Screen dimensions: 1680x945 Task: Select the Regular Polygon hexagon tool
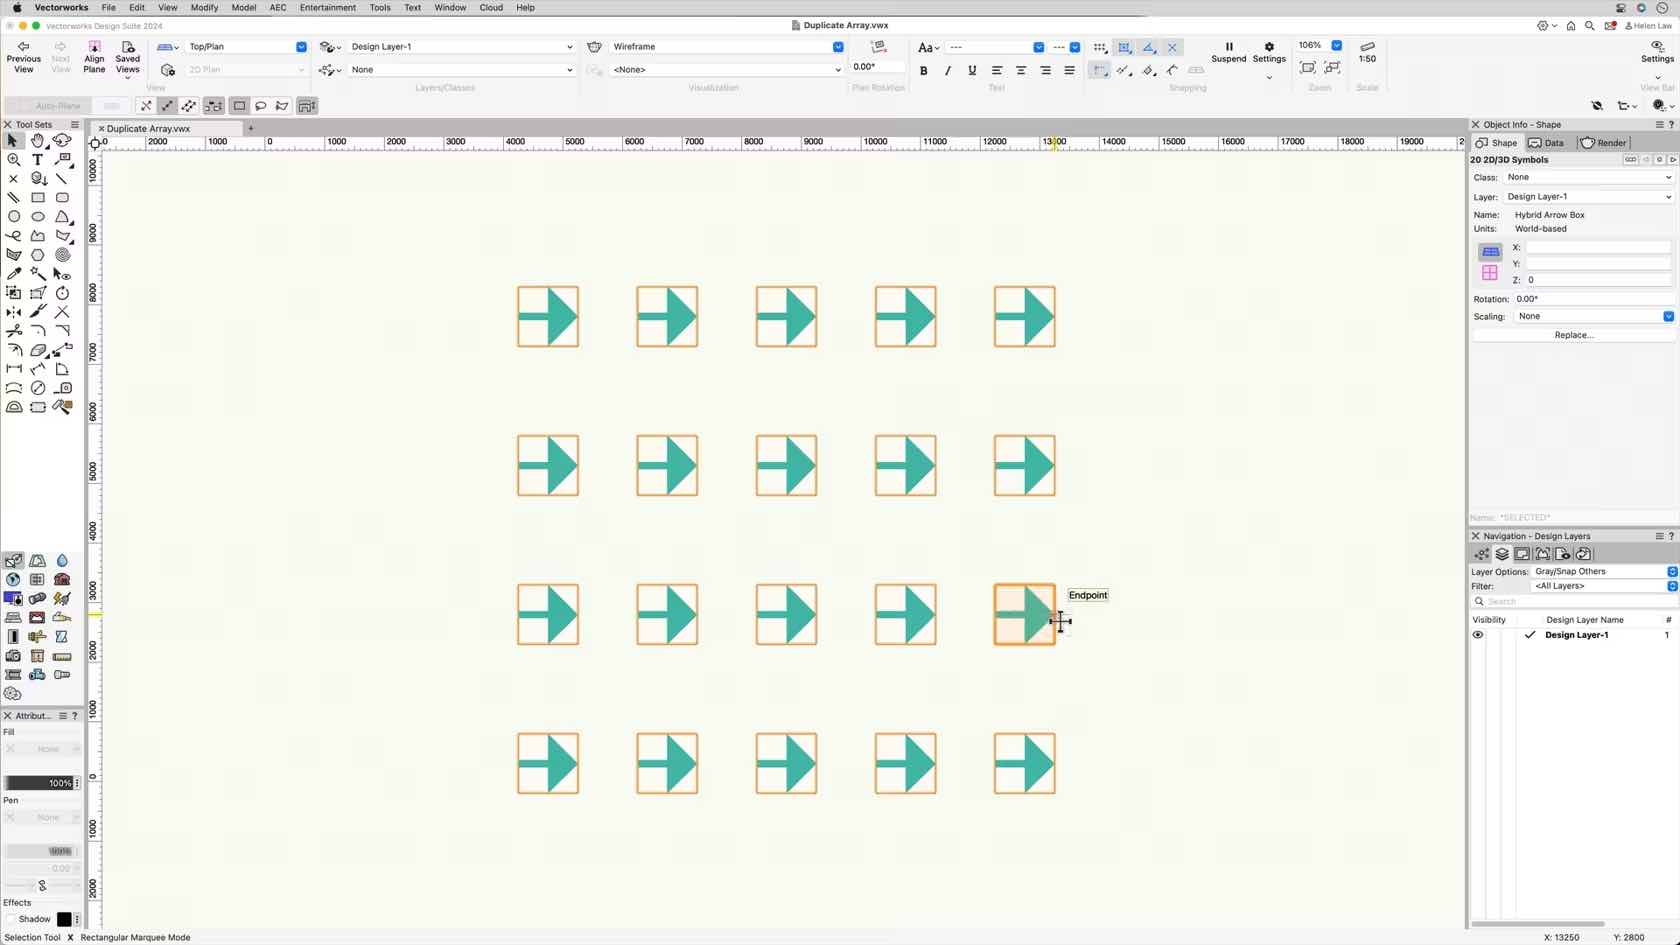(38, 255)
